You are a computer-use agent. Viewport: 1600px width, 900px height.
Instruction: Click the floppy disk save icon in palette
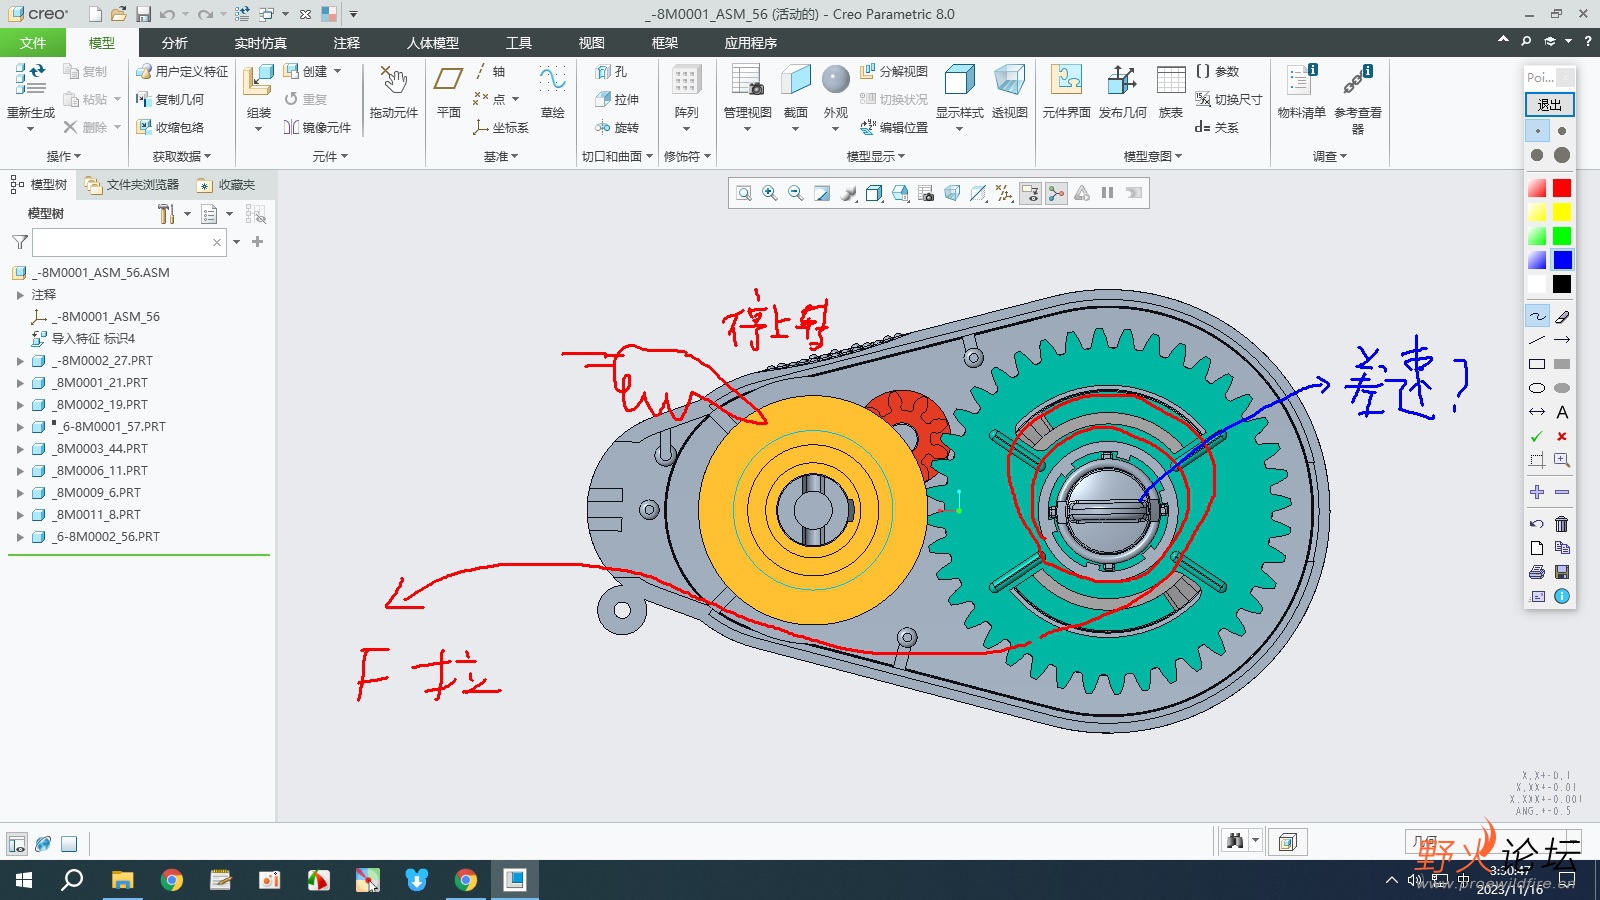[x=1562, y=572]
